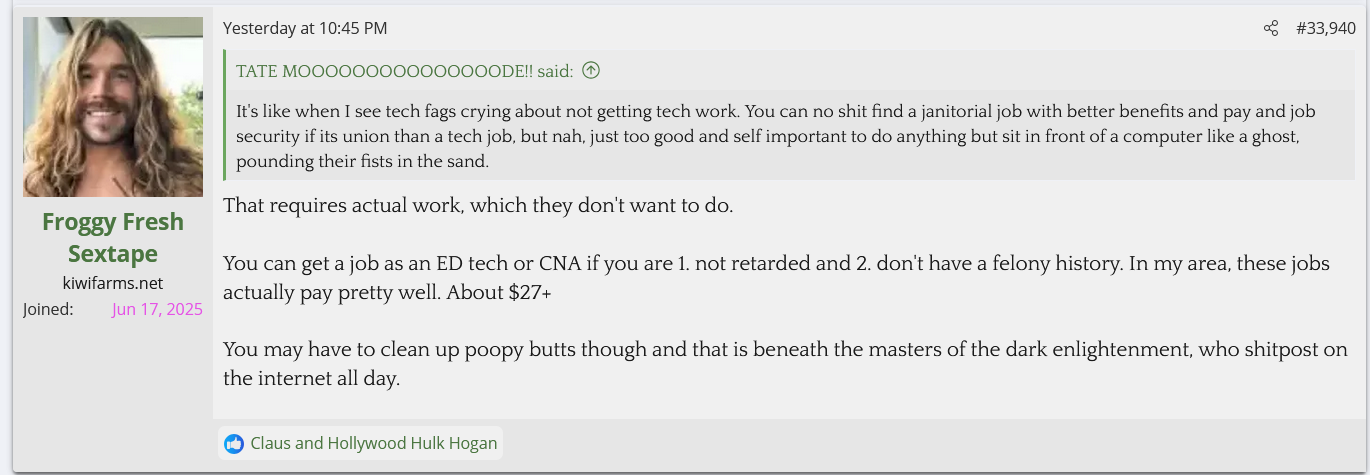Open the post number #33,940 permalink
Image resolution: width=1370 pixels, height=475 pixels.
tap(1326, 29)
